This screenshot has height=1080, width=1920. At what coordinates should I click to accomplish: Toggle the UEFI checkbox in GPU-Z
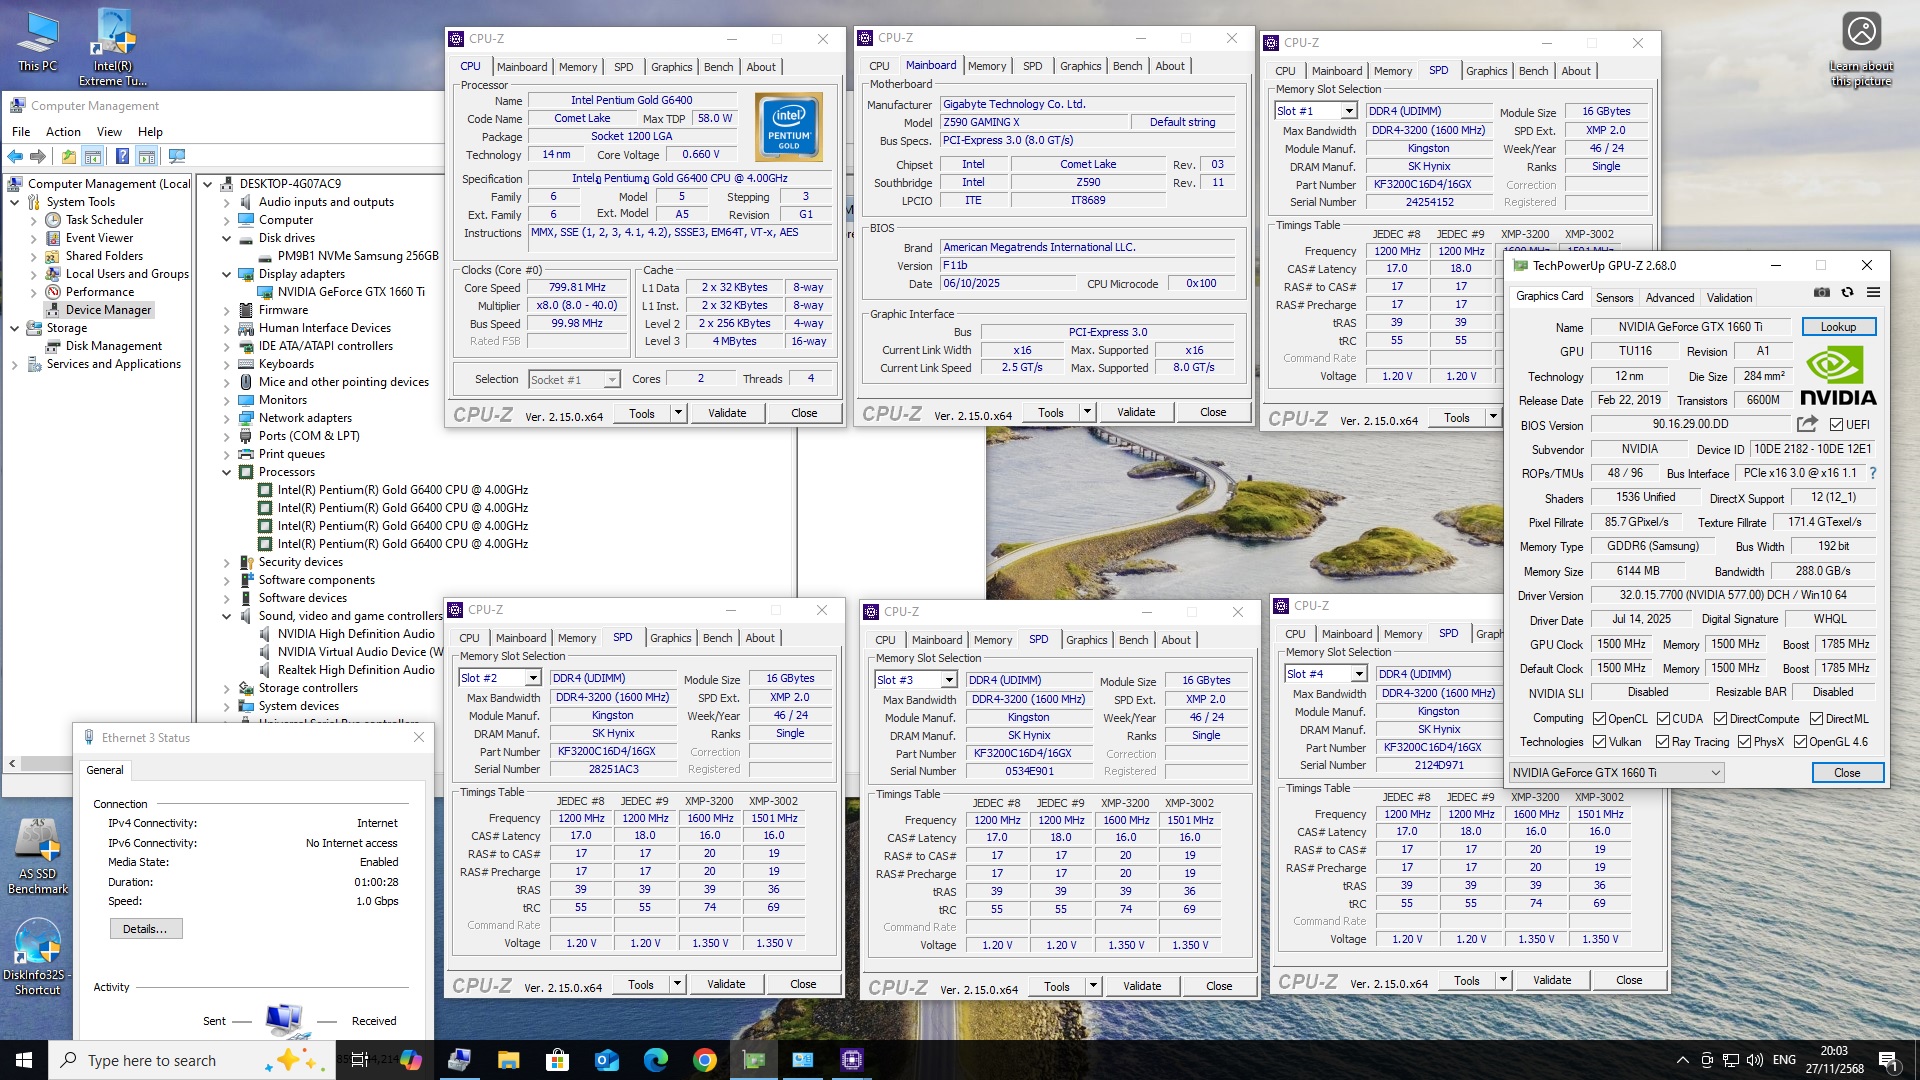tap(1836, 425)
